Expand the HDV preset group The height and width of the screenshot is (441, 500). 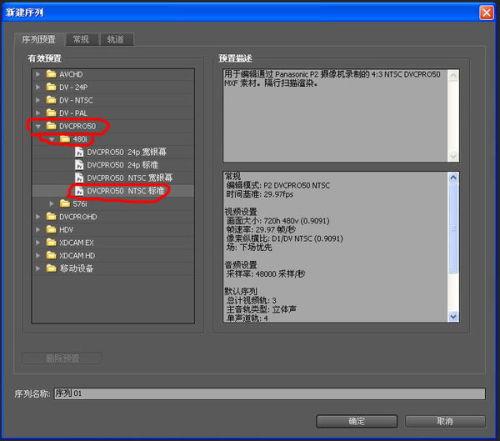pyautogui.click(x=38, y=230)
